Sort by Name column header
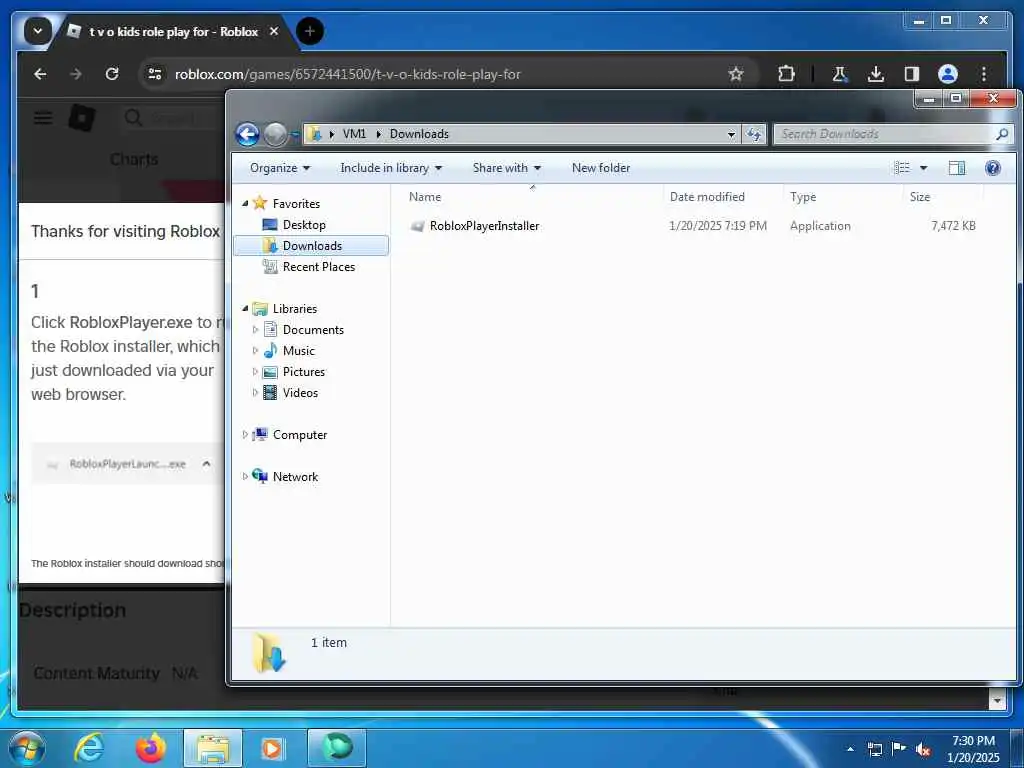This screenshot has width=1024, height=768. (424, 197)
